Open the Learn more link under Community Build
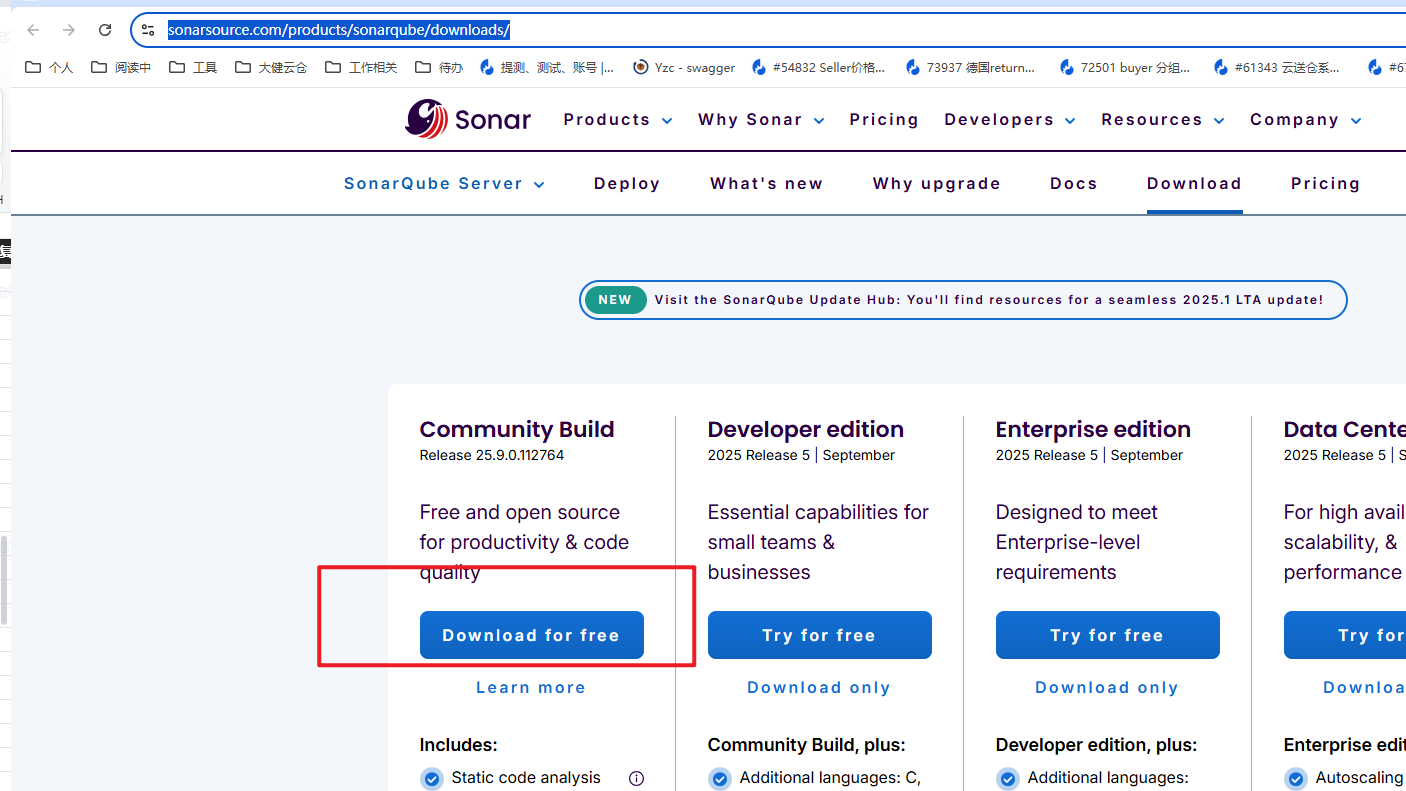 (530, 687)
